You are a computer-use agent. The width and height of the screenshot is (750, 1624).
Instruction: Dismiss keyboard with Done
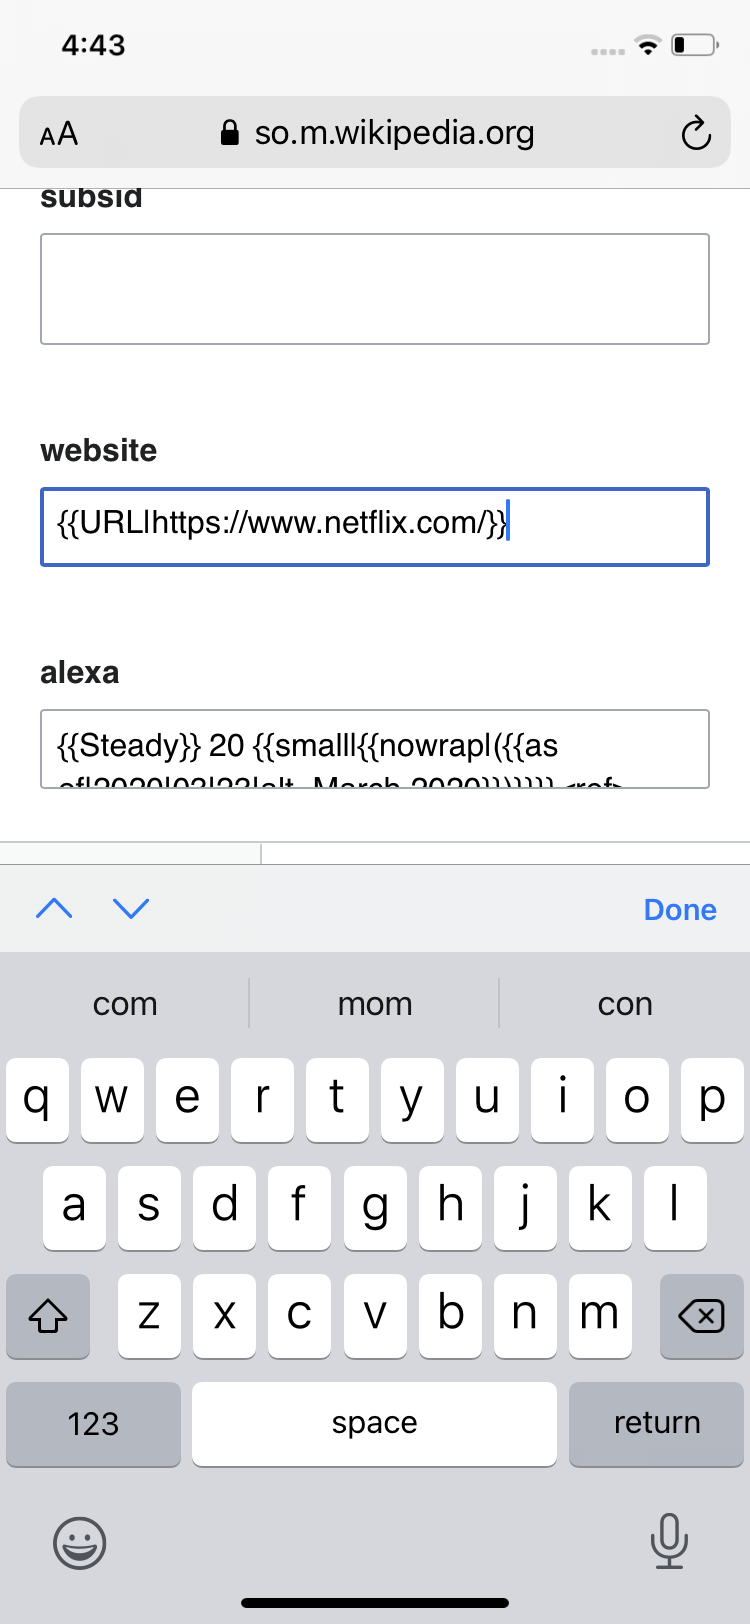tap(680, 910)
